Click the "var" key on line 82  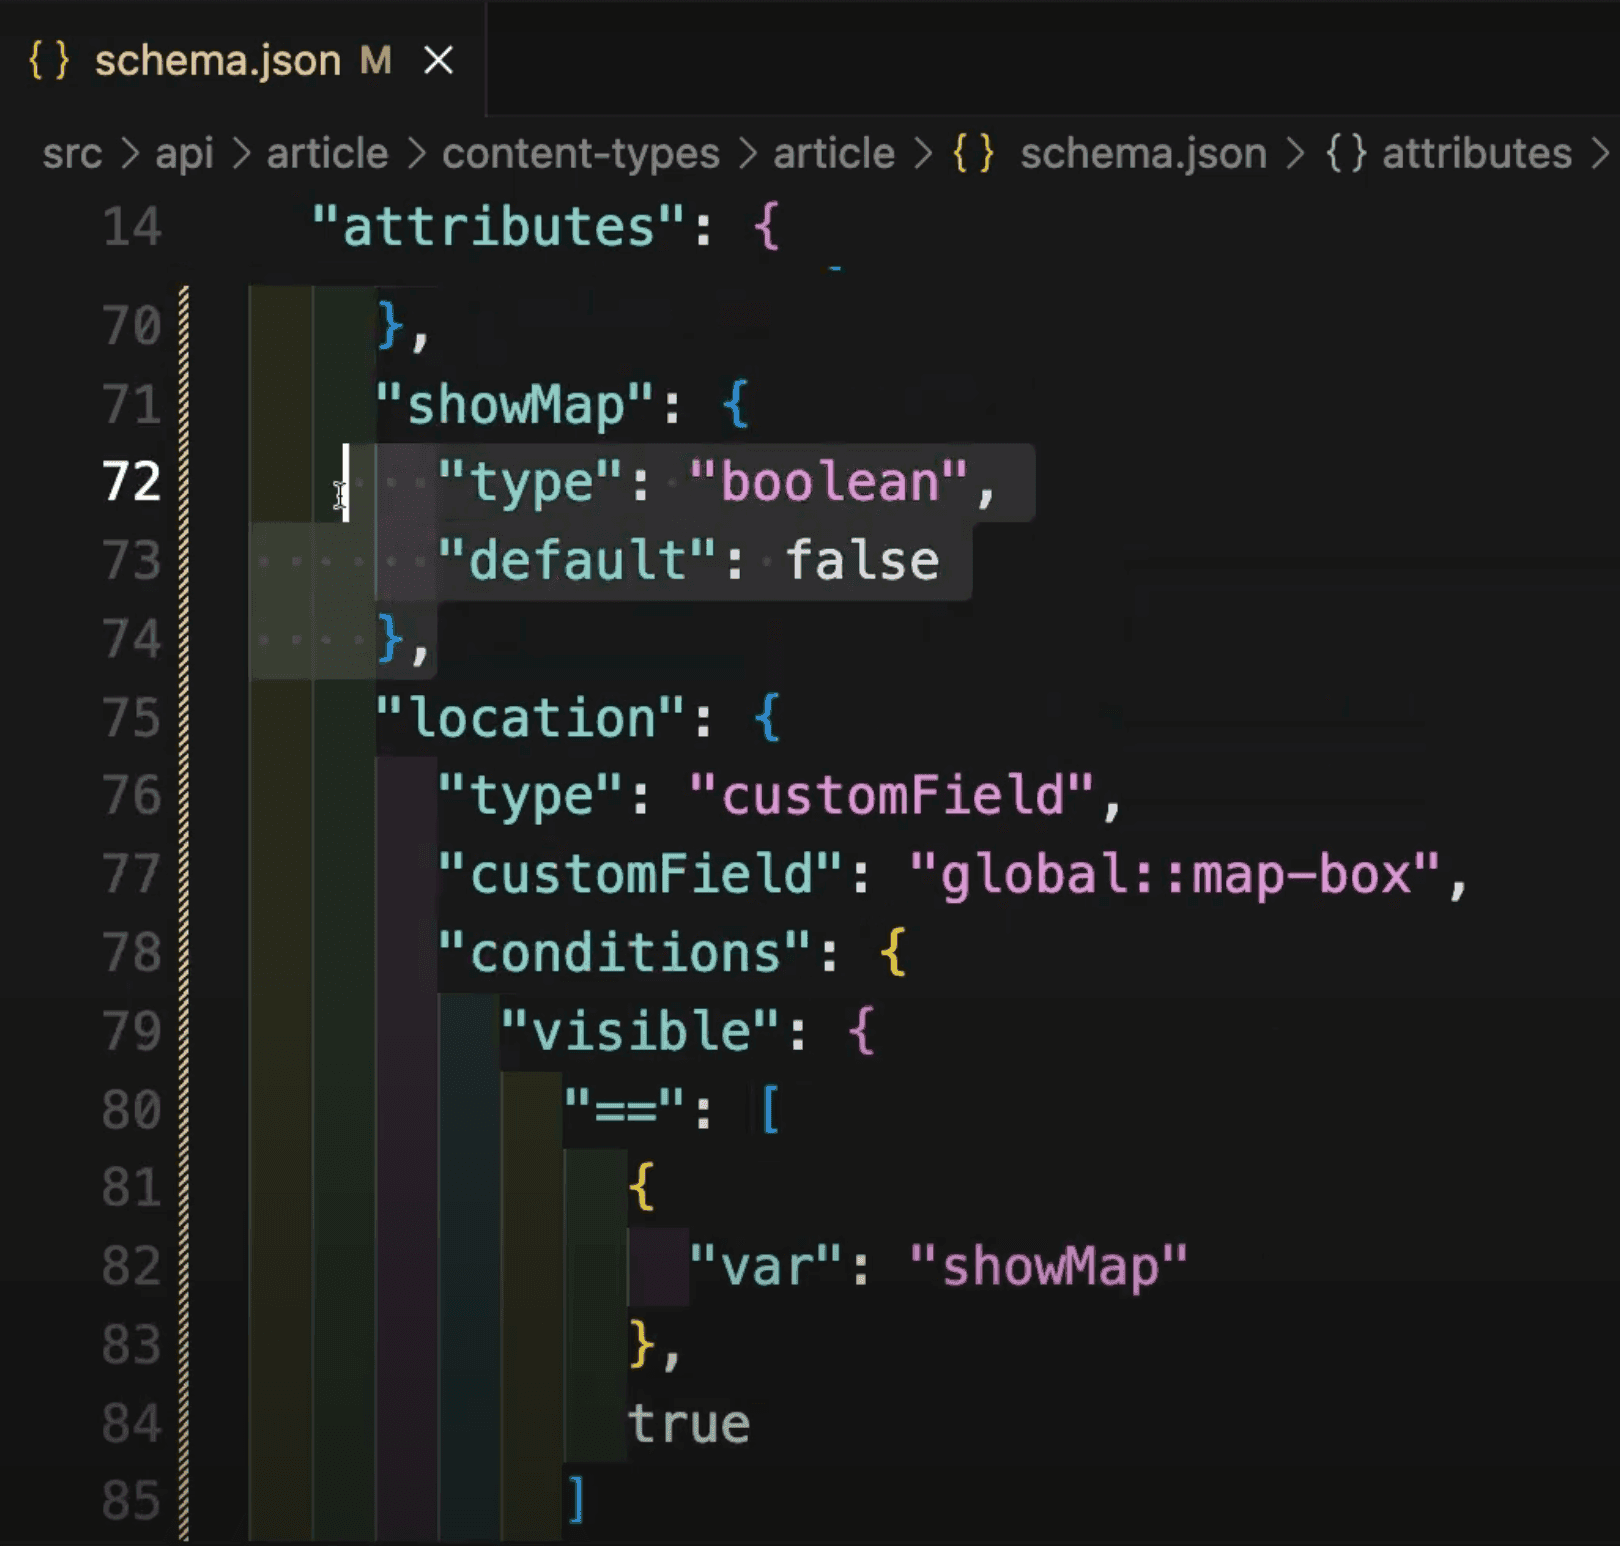766,1266
